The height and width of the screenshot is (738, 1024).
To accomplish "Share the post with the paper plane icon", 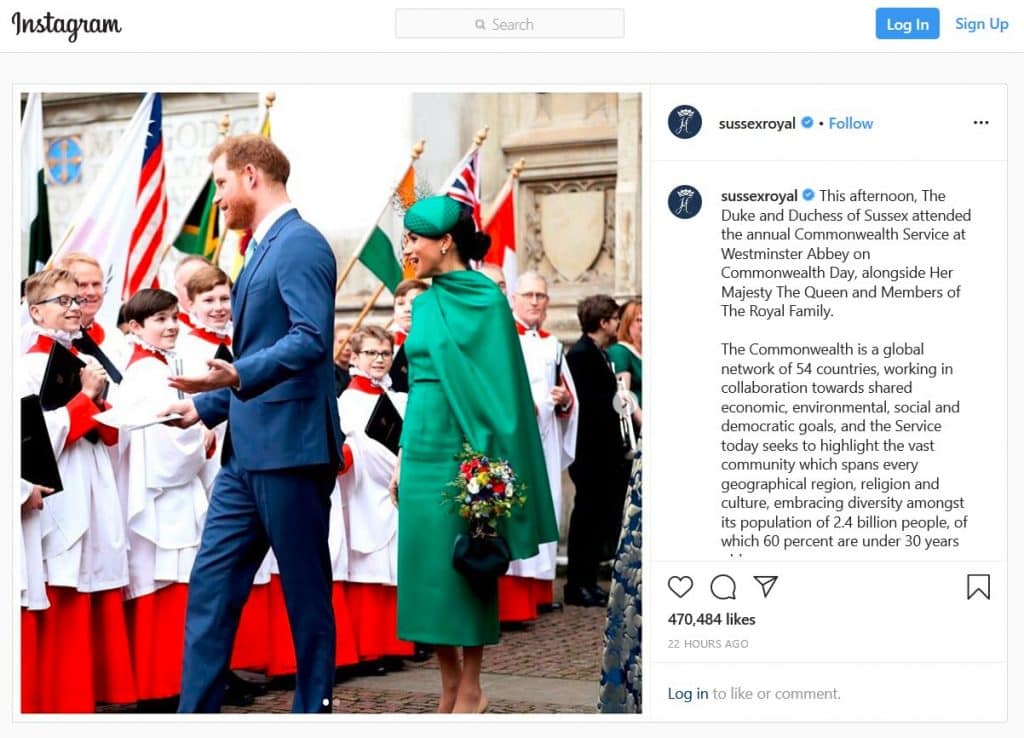I will pos(765,586).
